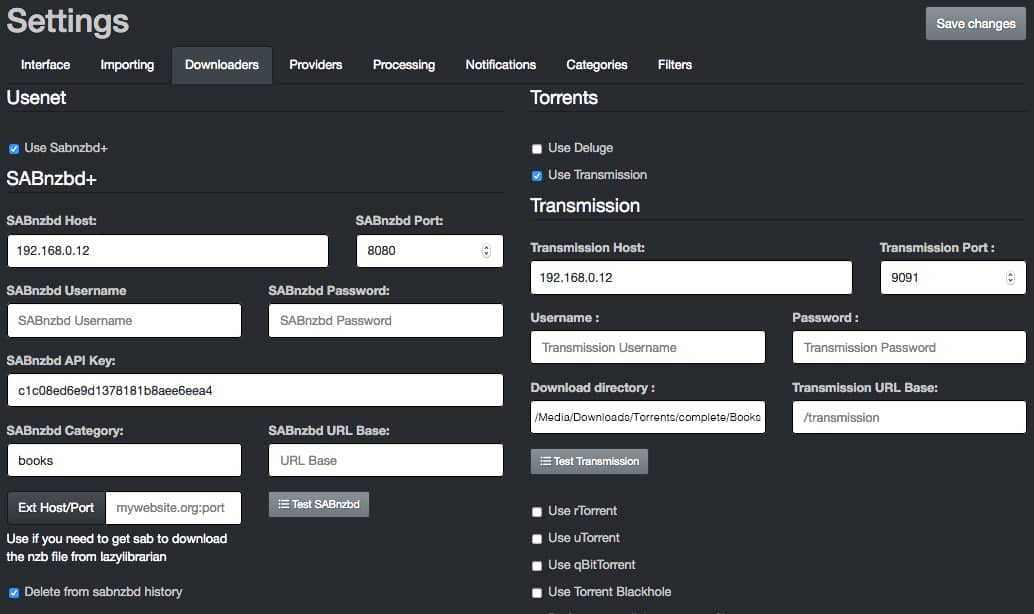The width and height of the screenshot is (1034, 614).
Task: Click the Torrents section heading
Action: click(x=564, y=98)
